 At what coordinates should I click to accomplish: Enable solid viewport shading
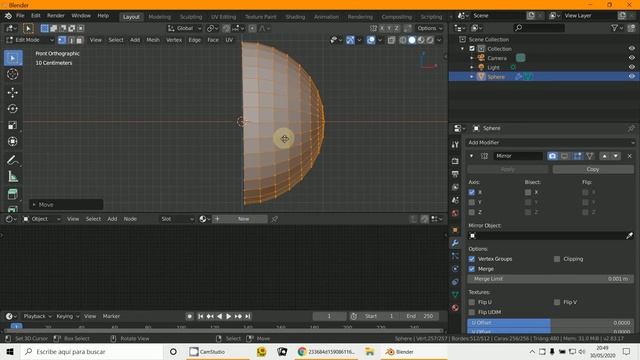pos(412,40)
